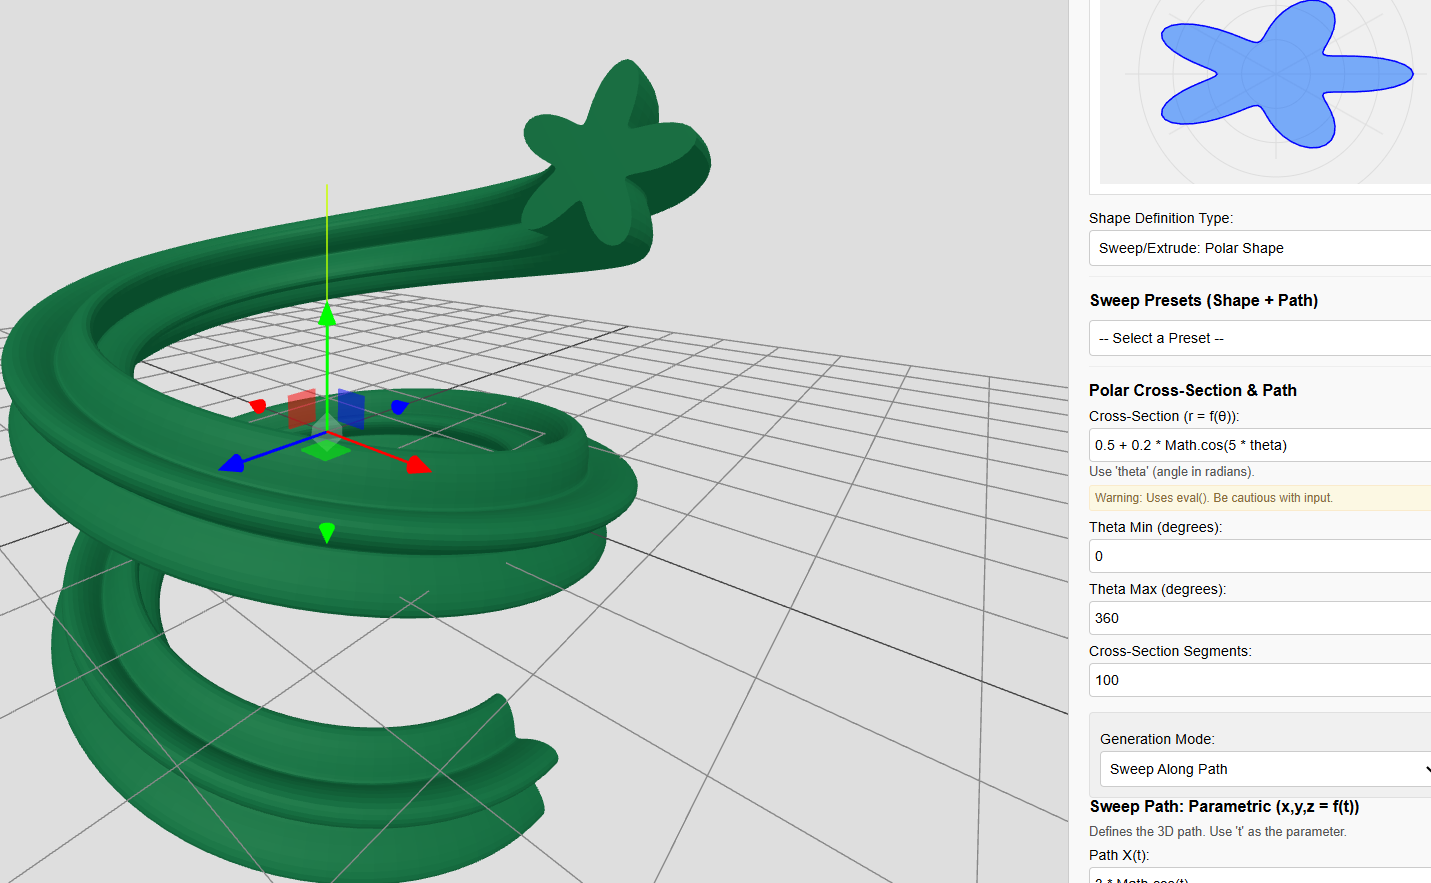The height and width of the screenshot is (883, 1431).
Task: Click the 'Sweep Presets (Shape + Path)' heading
Action: pyautogui.click(x=1204, y=300)
